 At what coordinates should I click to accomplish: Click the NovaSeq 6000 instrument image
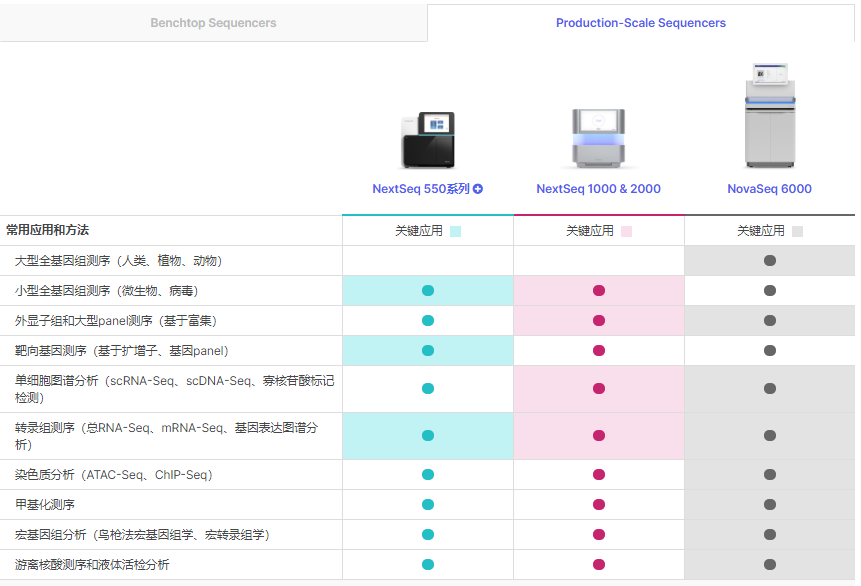click(x=769, y=116)
